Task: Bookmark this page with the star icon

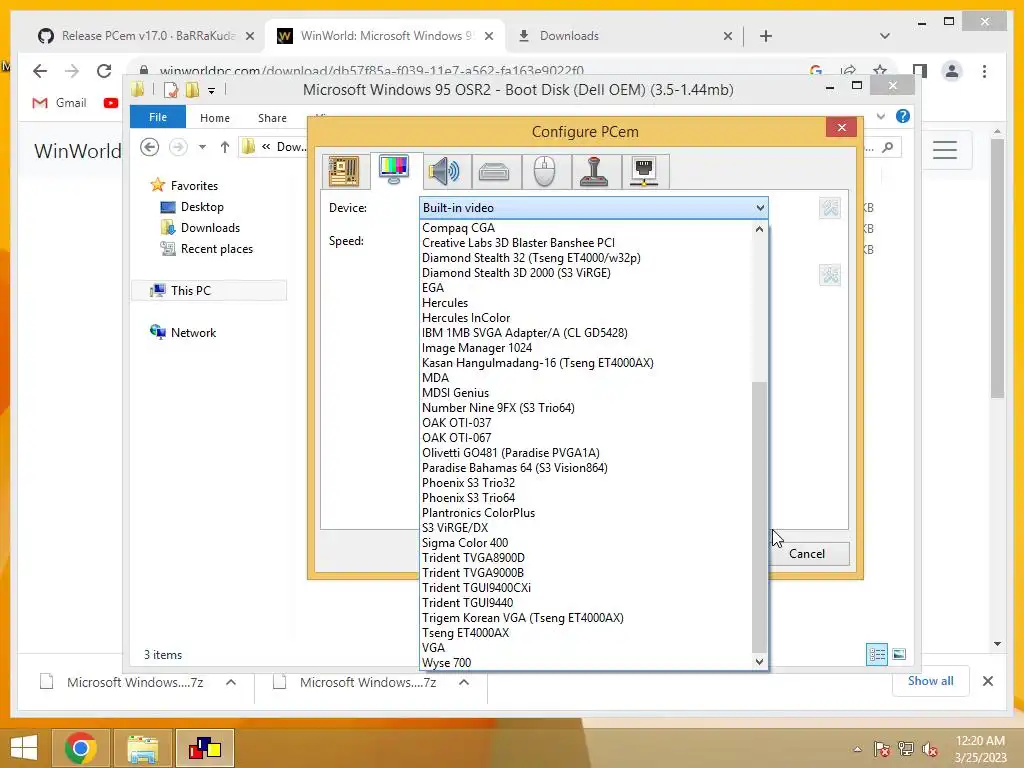Action: 880,71
